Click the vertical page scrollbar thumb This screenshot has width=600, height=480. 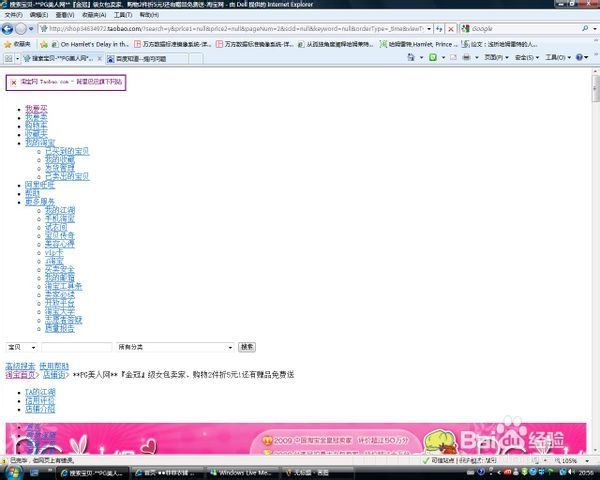(x=595, y=89)
